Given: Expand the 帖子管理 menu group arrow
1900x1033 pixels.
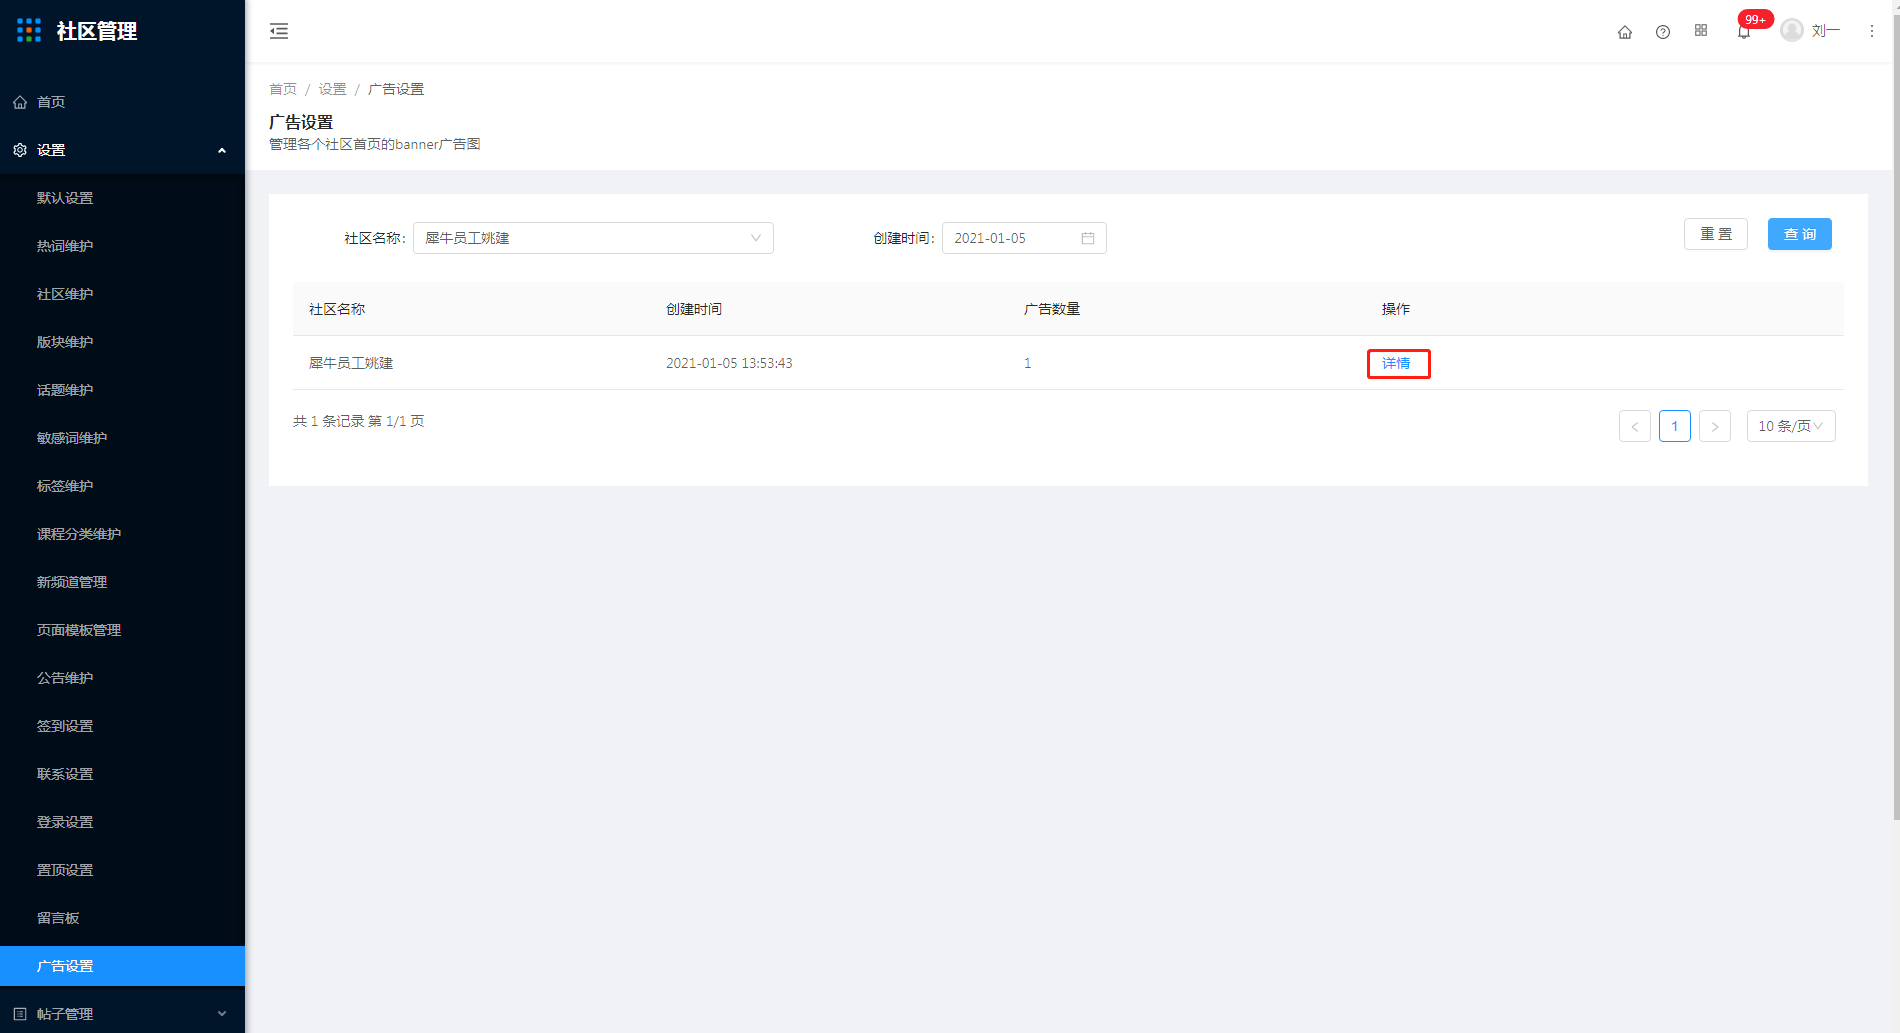Looking at the screenshot, I should pos(222,1014).
